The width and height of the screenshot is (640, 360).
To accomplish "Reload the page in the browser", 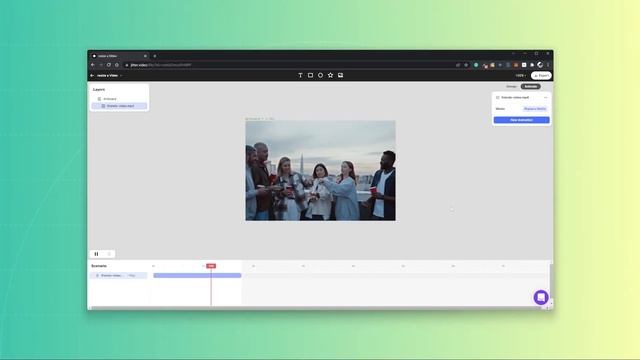I will [109, 65].
